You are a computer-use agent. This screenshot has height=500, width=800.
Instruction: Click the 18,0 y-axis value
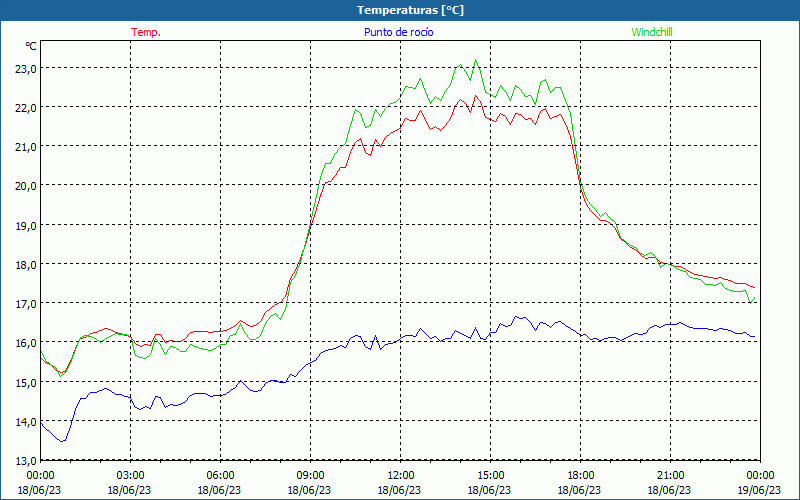(x=26, y=264)
